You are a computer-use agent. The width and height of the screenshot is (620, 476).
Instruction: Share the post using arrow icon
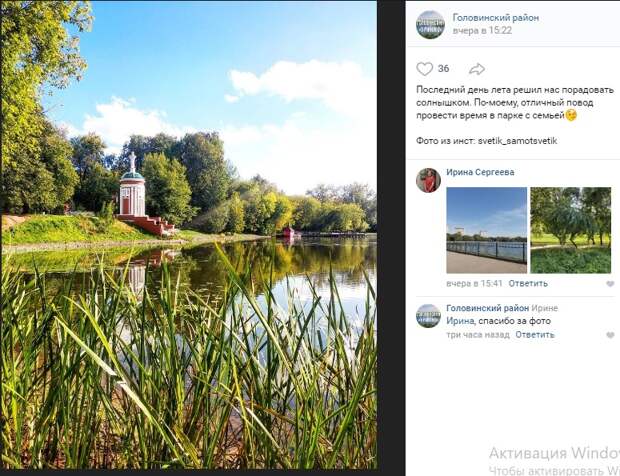pos(477,69)
